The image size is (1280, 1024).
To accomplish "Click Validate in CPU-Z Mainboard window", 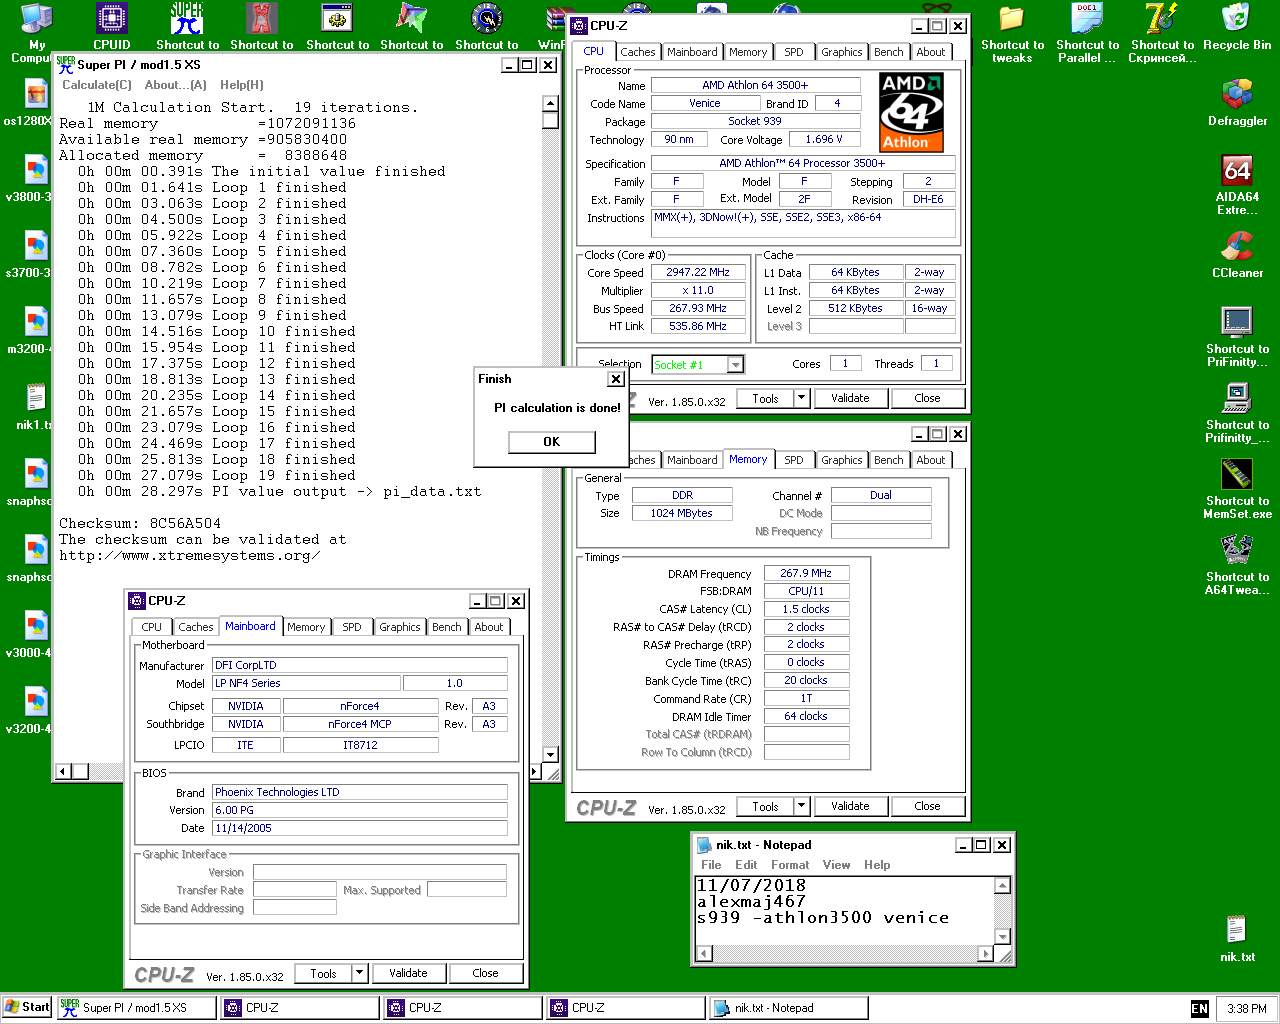I will pos(408,973).
